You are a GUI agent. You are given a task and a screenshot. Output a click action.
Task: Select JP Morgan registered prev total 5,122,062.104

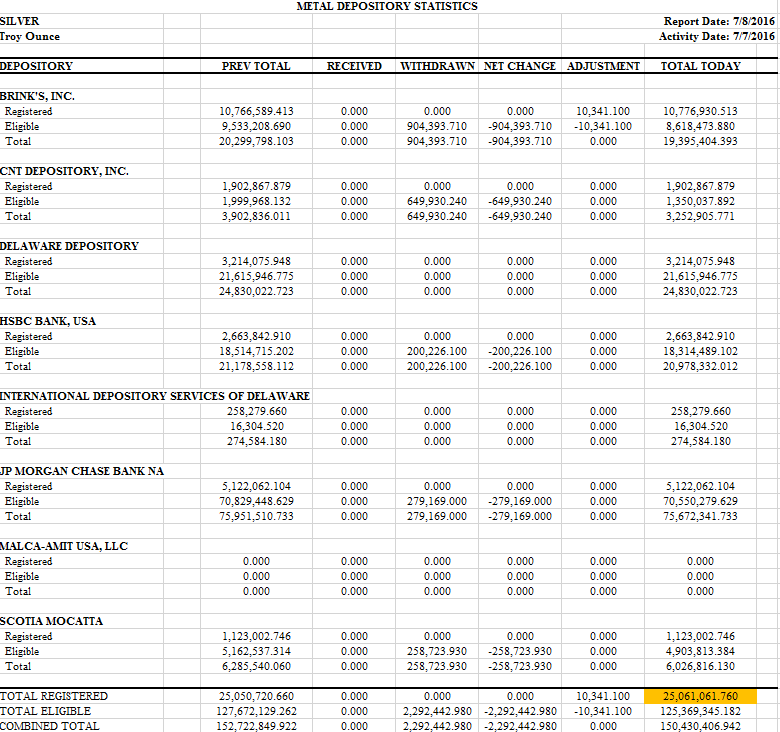(x=256, y=486)
